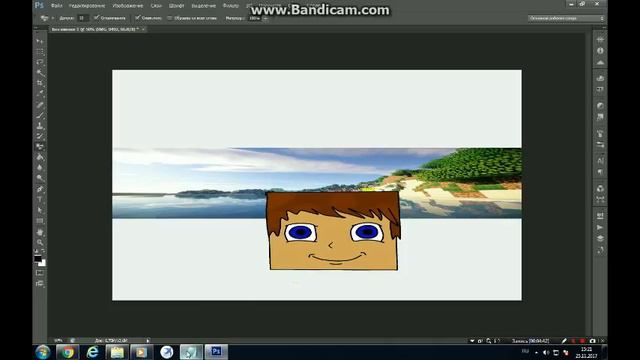640x360 pixels.
Task: Select the Rectangular Marquee tool
Action: [x=40, y=52]
